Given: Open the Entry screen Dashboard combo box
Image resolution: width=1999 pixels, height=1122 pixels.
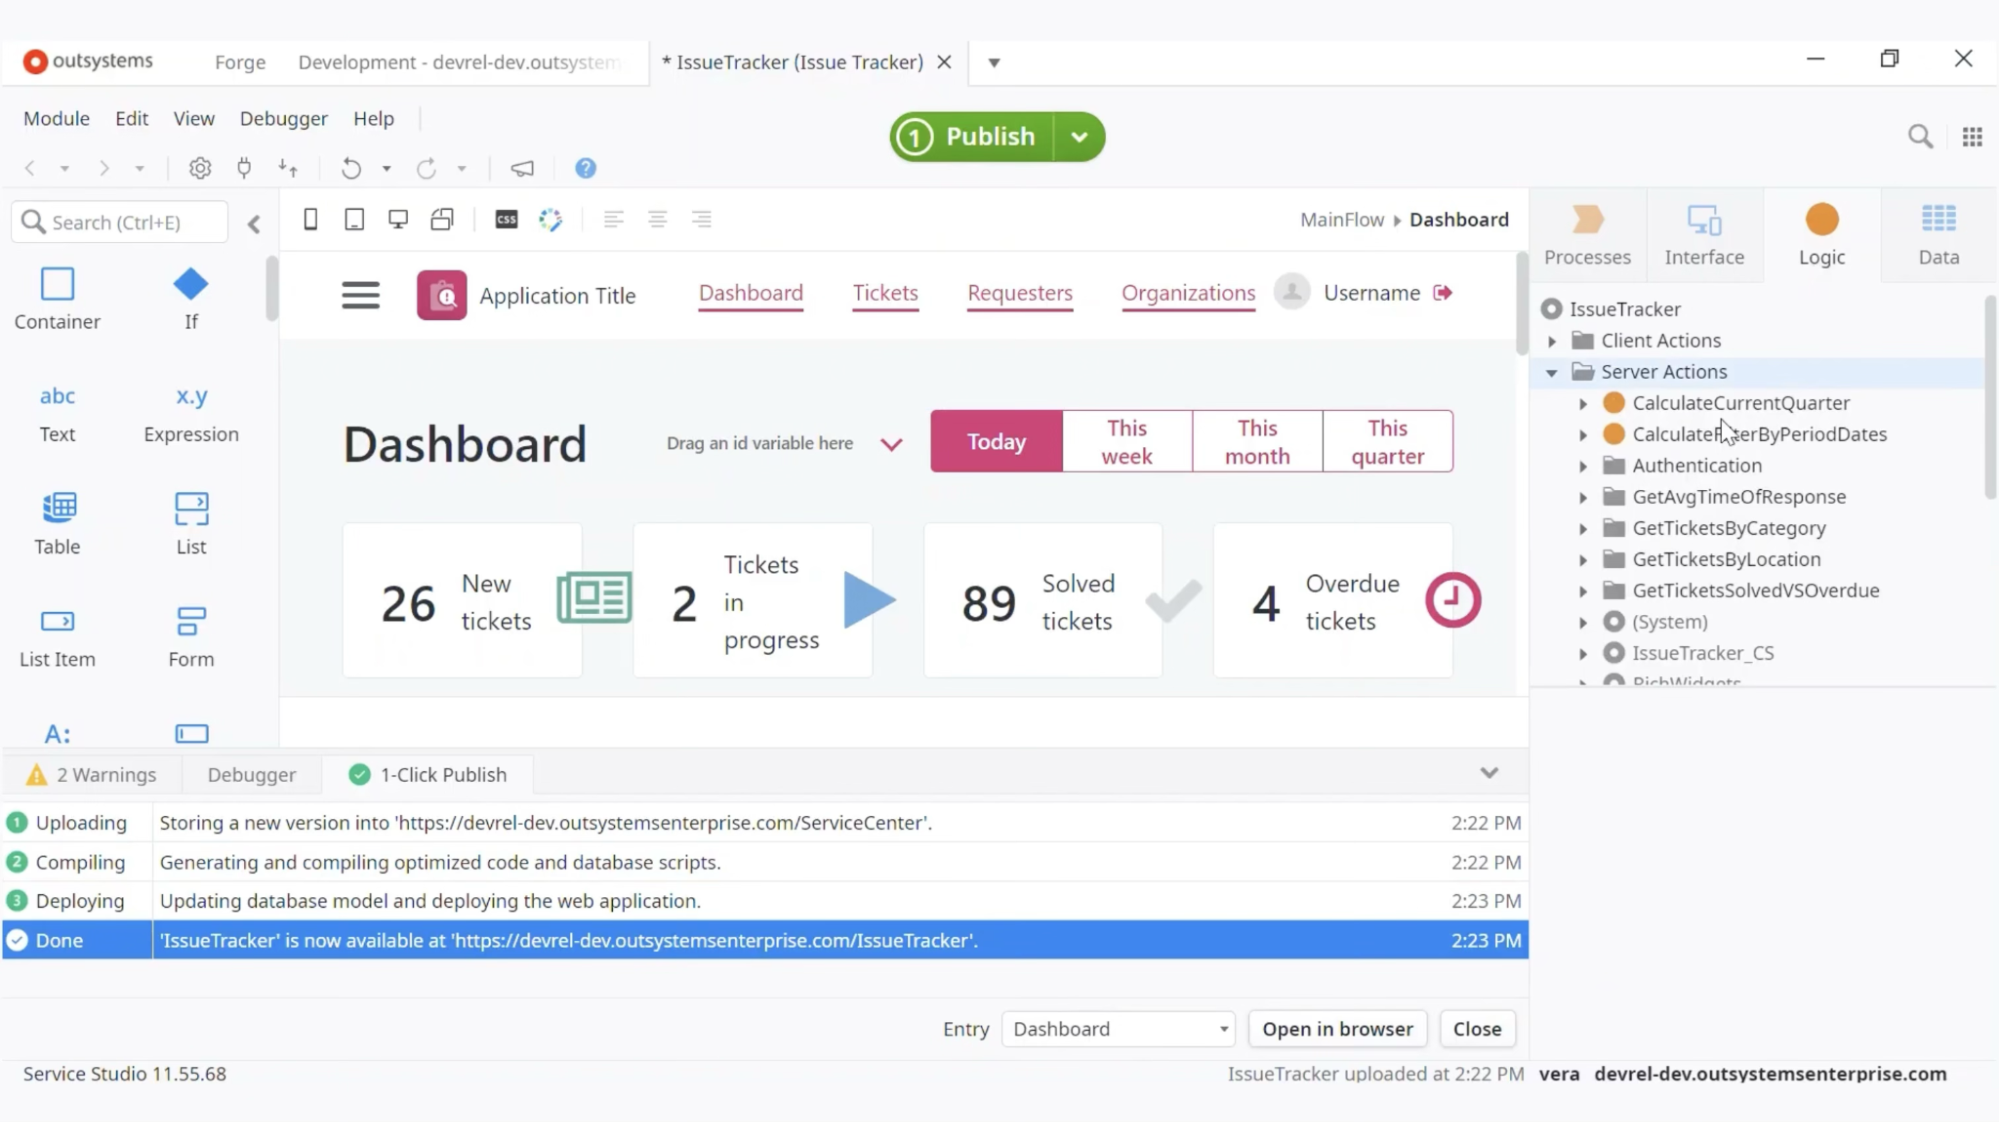Looking at the screenshot, I should [1118, 1029].
